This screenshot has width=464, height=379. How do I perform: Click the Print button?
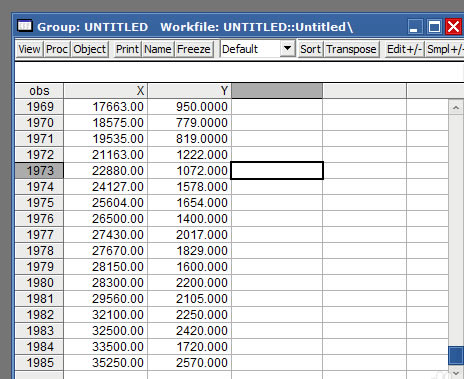coord(127,49)
